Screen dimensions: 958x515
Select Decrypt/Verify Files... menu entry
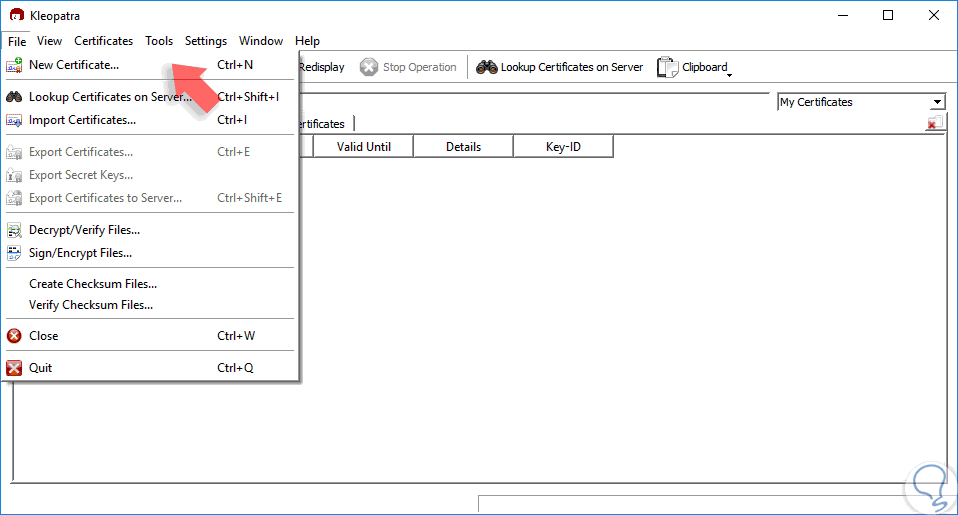[150, 230]
